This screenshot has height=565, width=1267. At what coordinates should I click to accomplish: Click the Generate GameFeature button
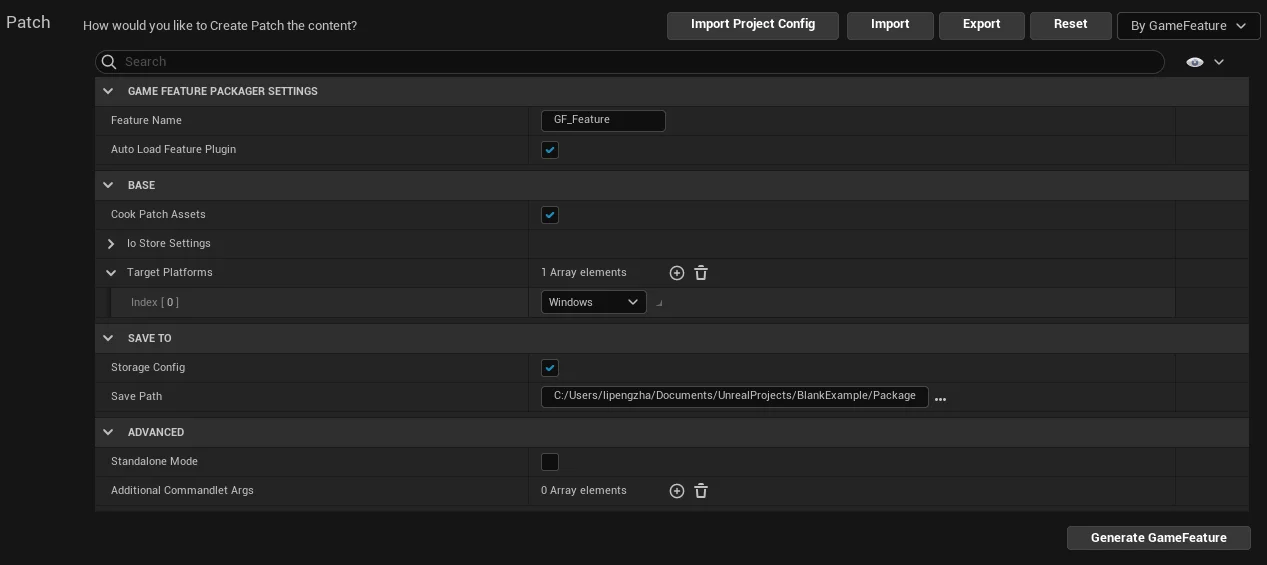1158,538
